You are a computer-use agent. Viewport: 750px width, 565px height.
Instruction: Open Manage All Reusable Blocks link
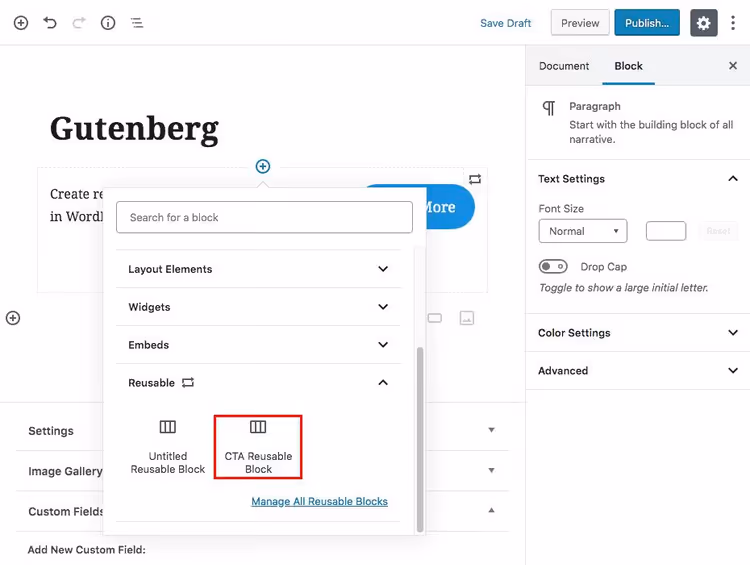coord(320,501)
